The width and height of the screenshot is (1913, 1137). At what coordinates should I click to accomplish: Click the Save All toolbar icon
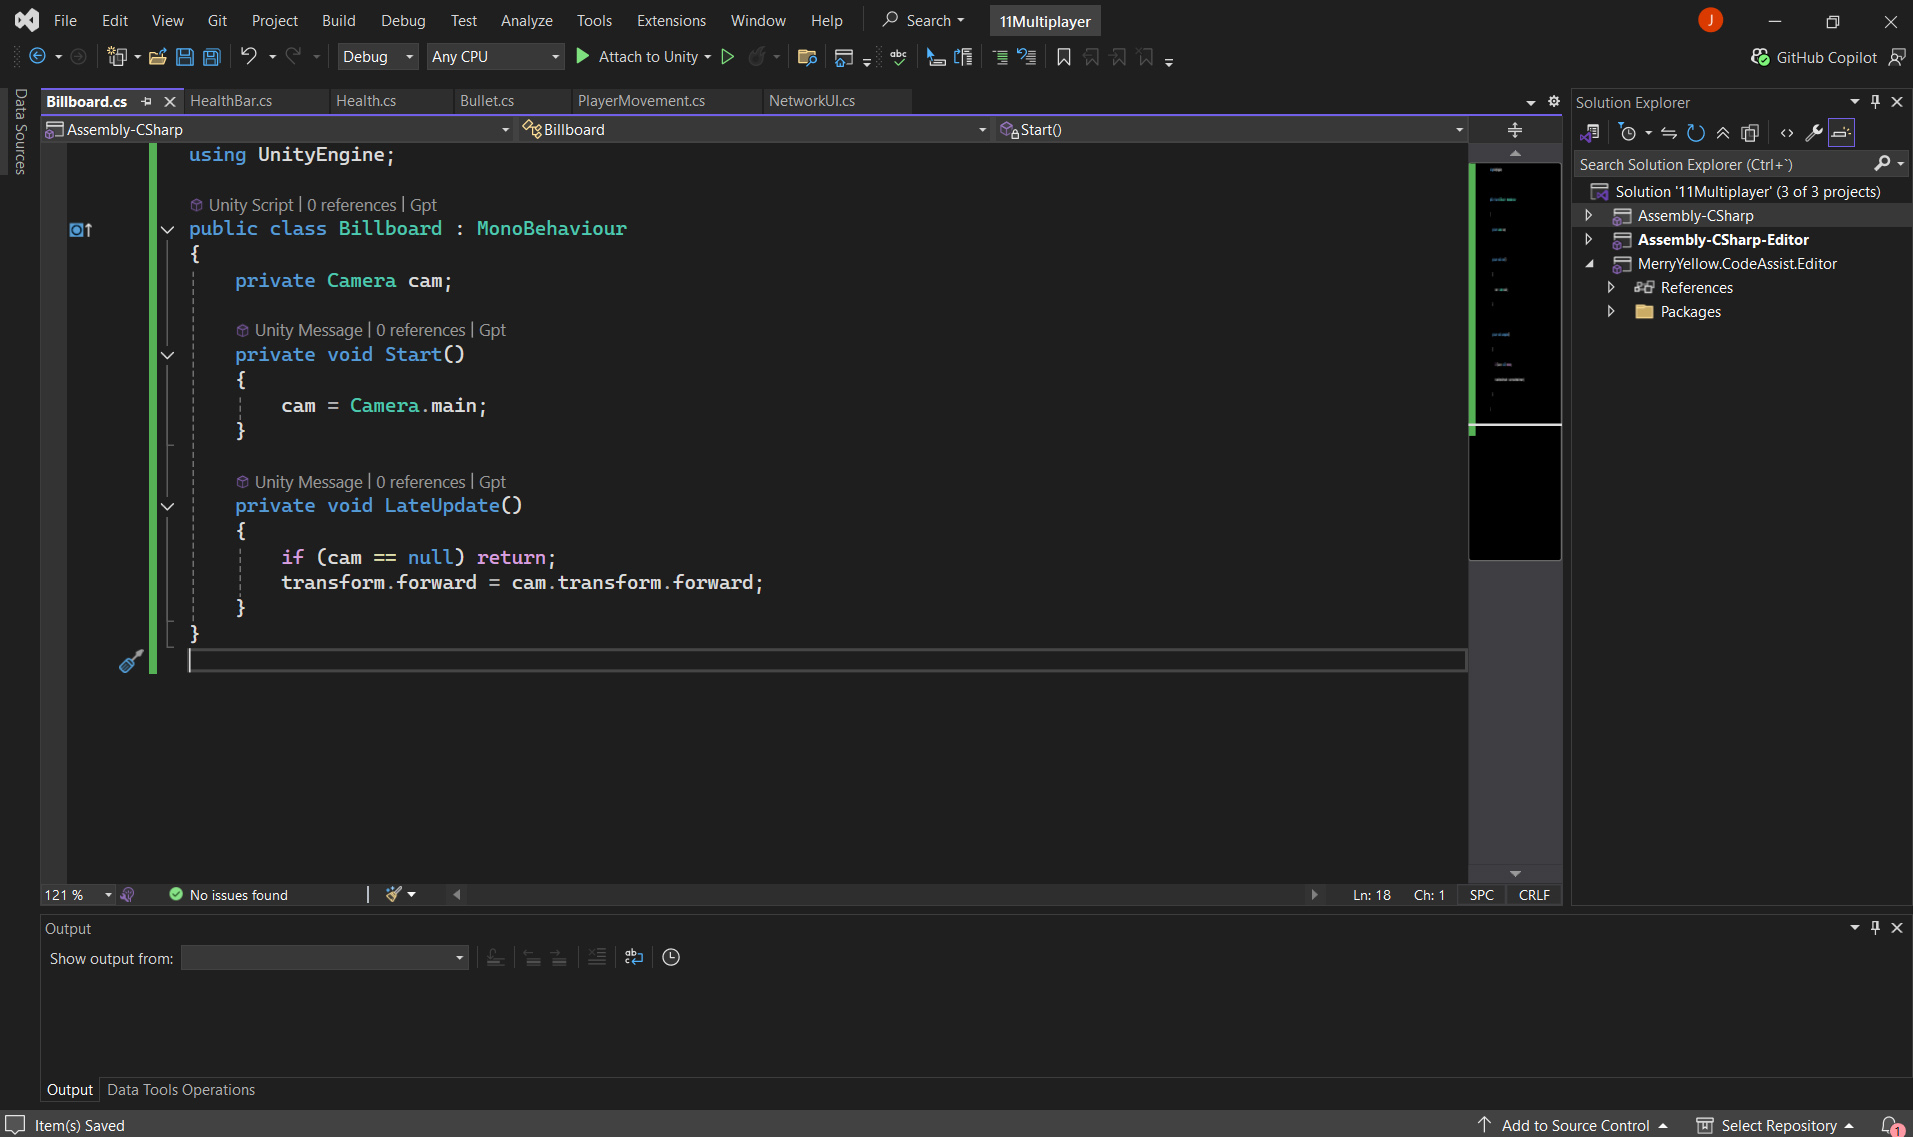212,57
